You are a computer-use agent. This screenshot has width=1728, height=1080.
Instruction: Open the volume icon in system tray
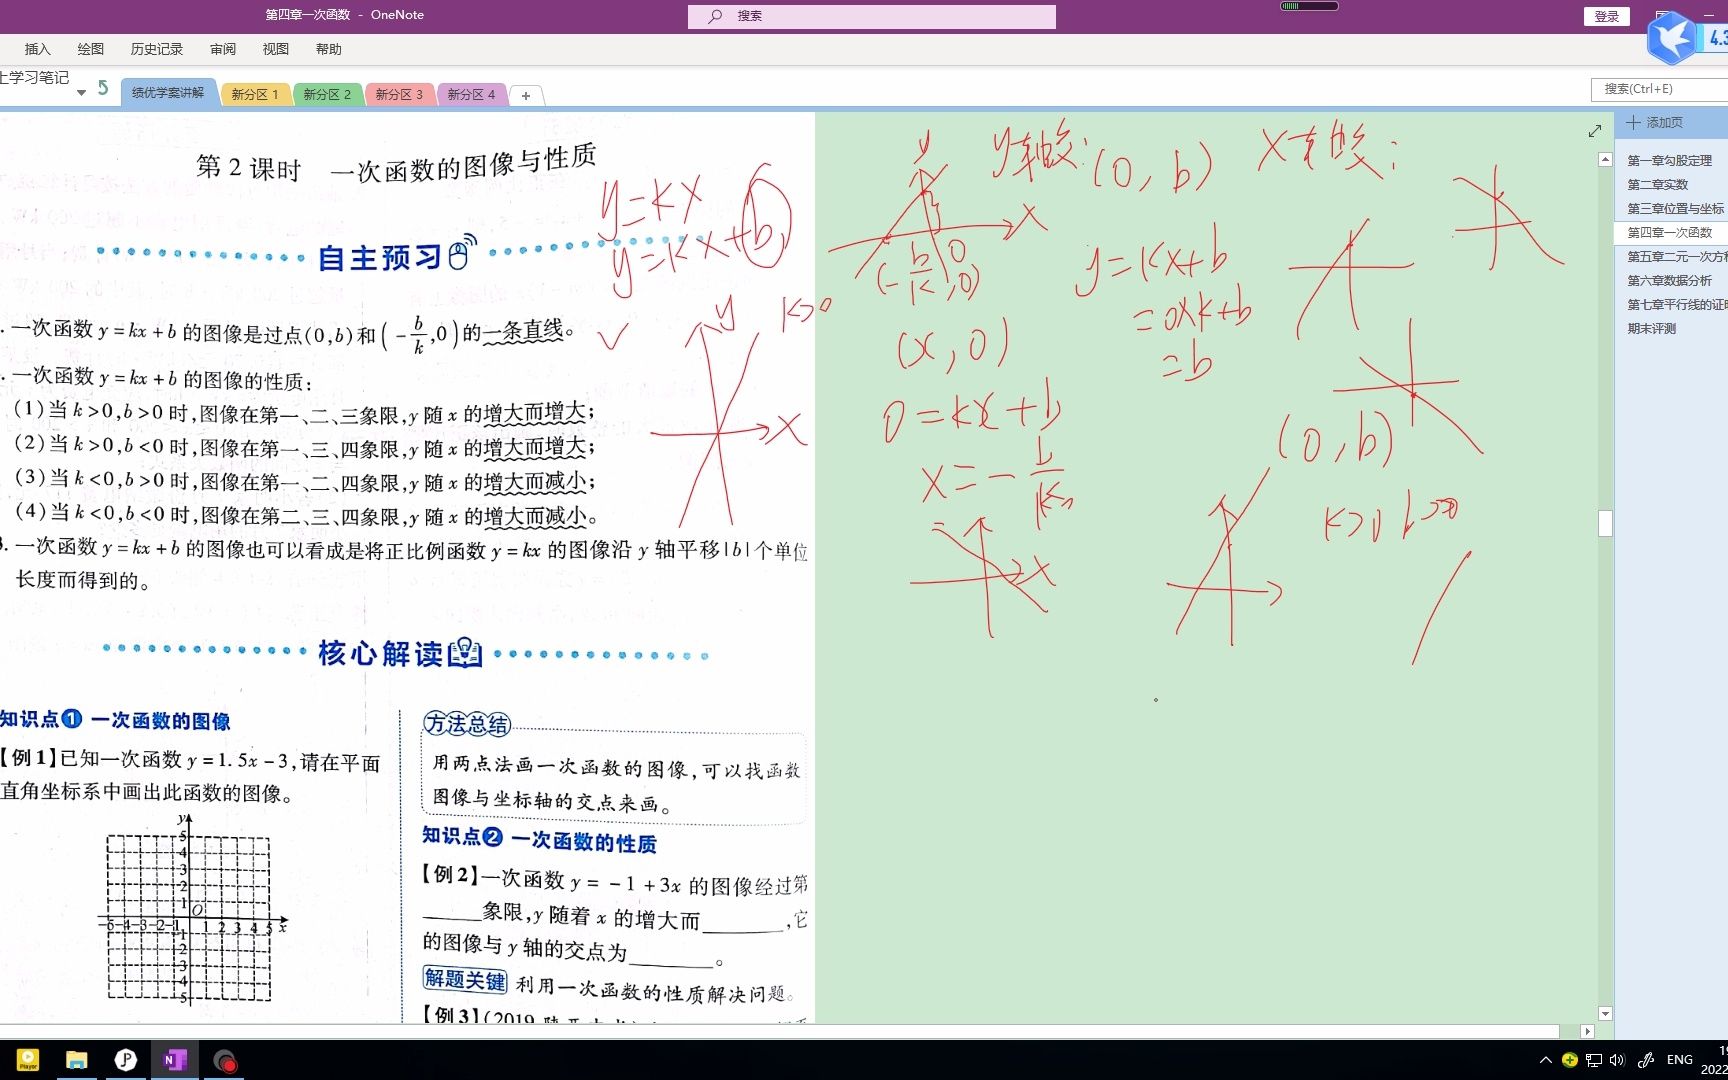point(1614,1059)
